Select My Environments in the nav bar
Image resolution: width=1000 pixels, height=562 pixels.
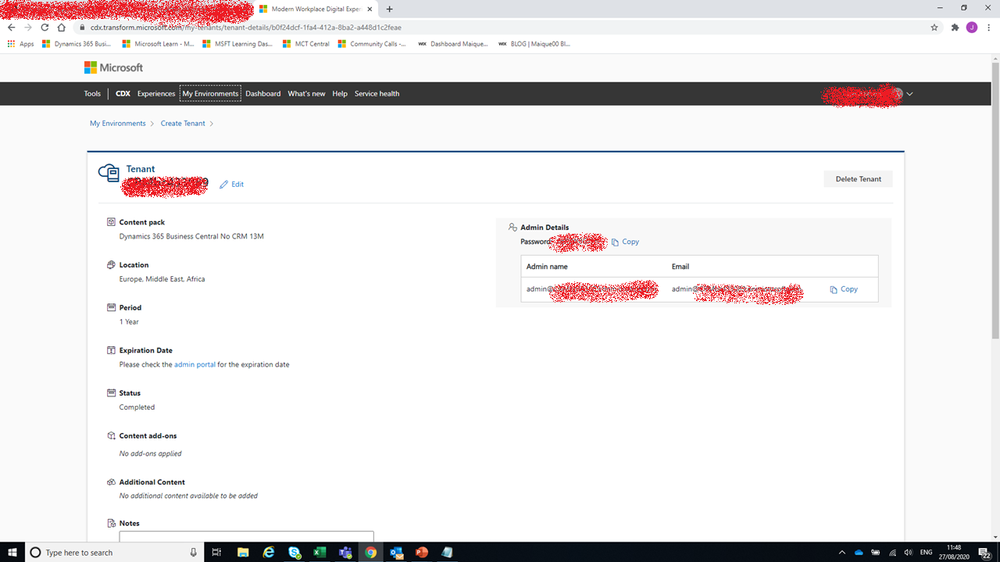[x=210, y=94]
